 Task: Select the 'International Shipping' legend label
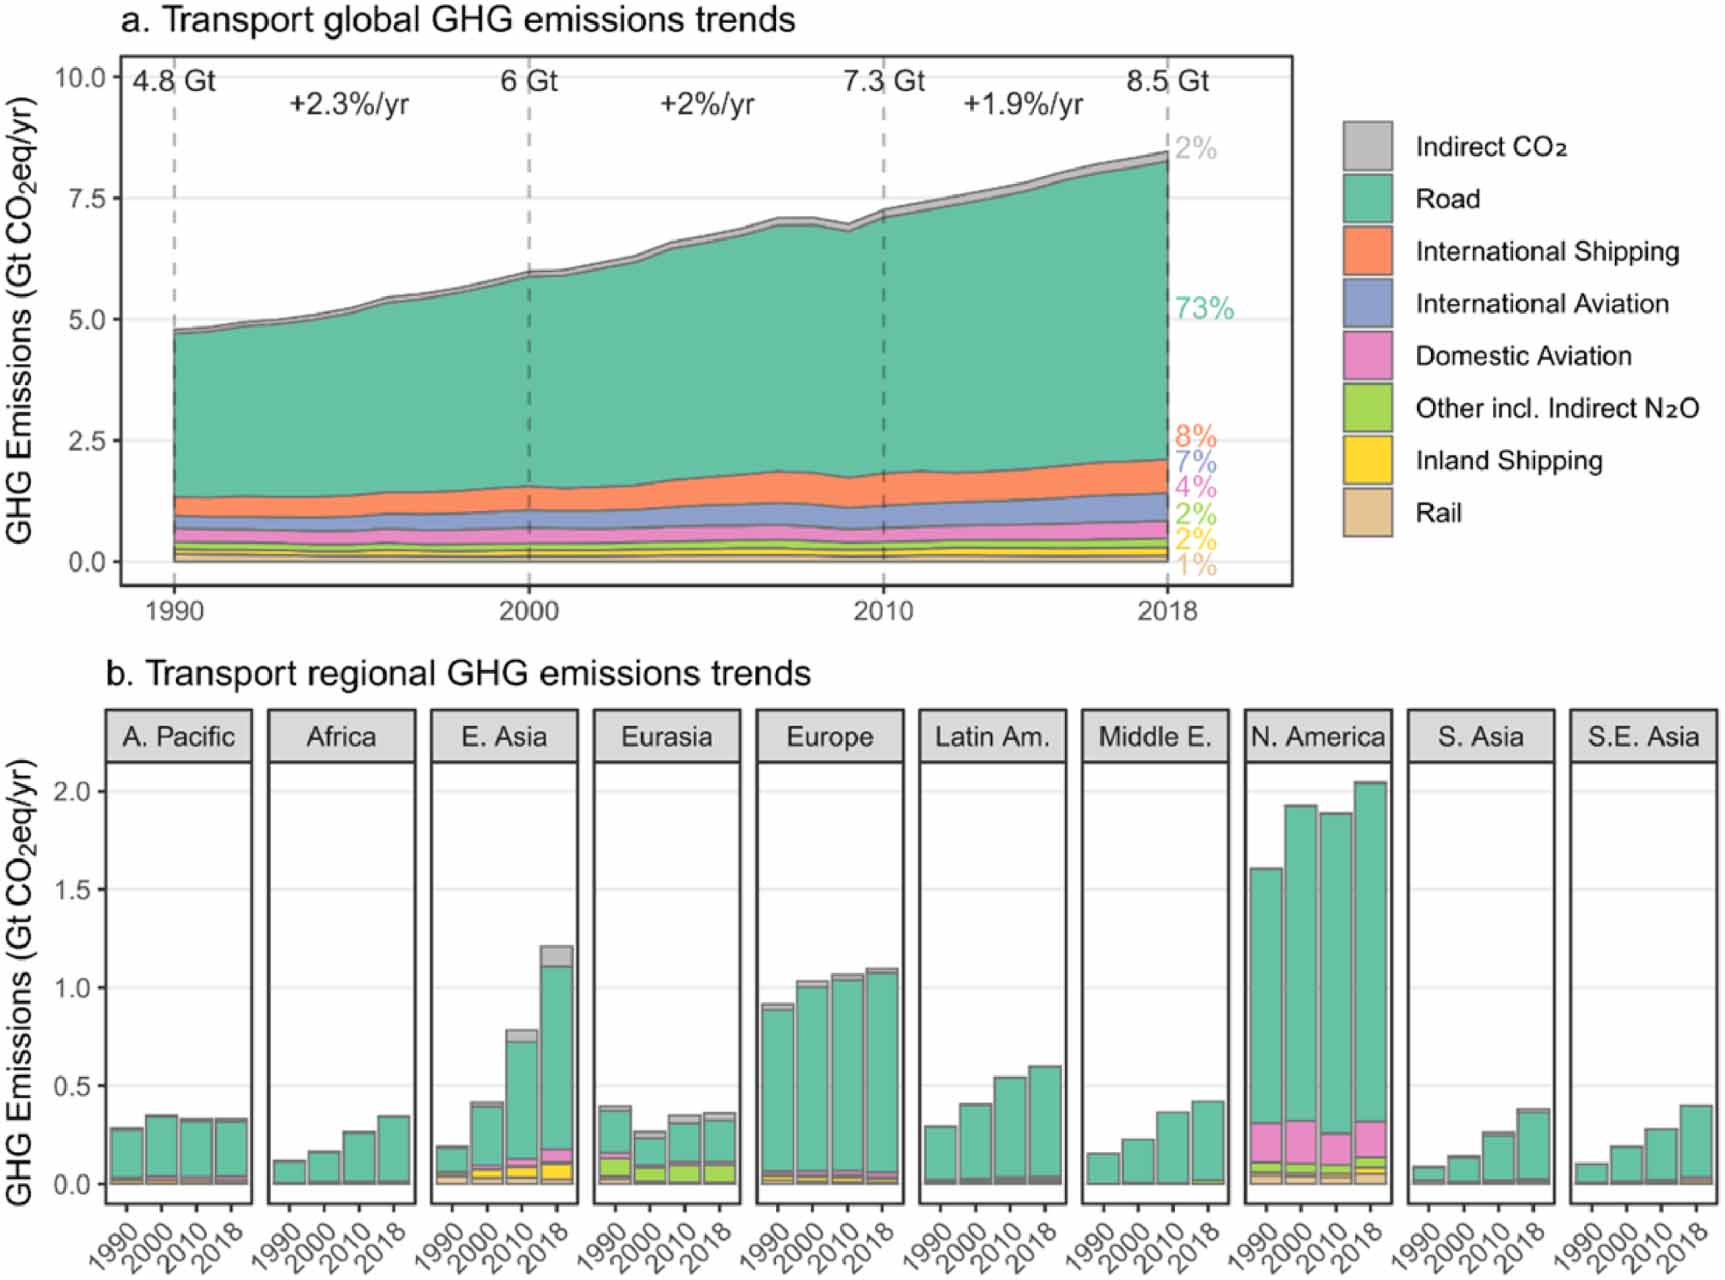pos(1547,252)
